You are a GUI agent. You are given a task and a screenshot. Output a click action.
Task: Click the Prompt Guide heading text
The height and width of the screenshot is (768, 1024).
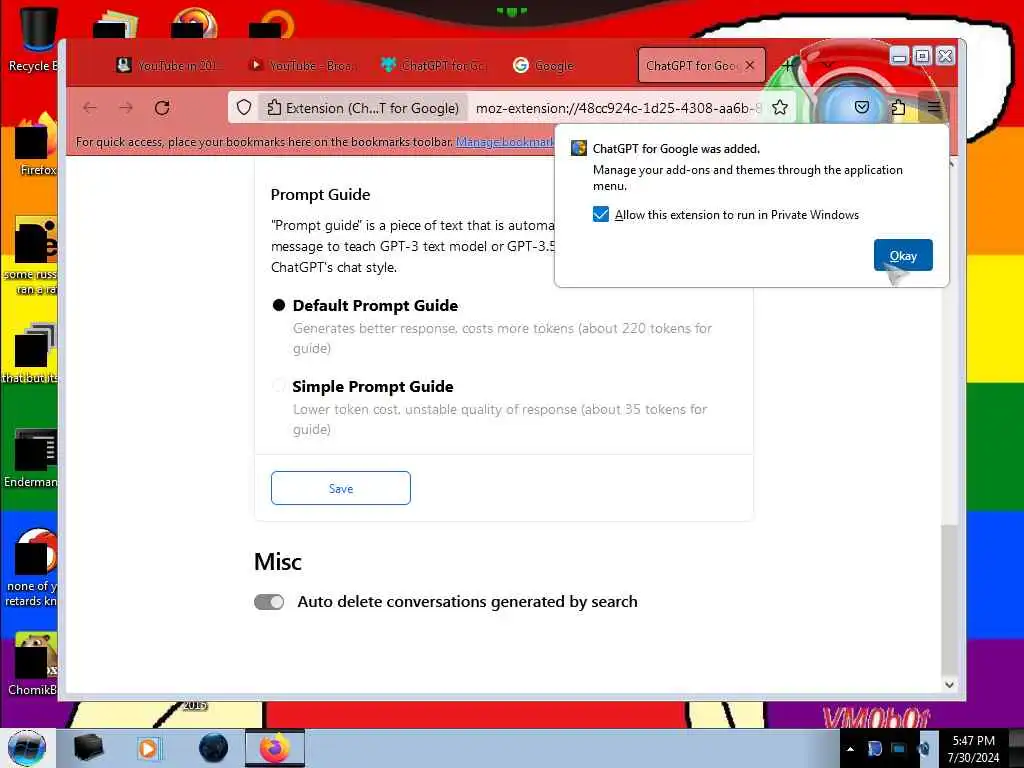pyautogui.click(x=320, y=195)
